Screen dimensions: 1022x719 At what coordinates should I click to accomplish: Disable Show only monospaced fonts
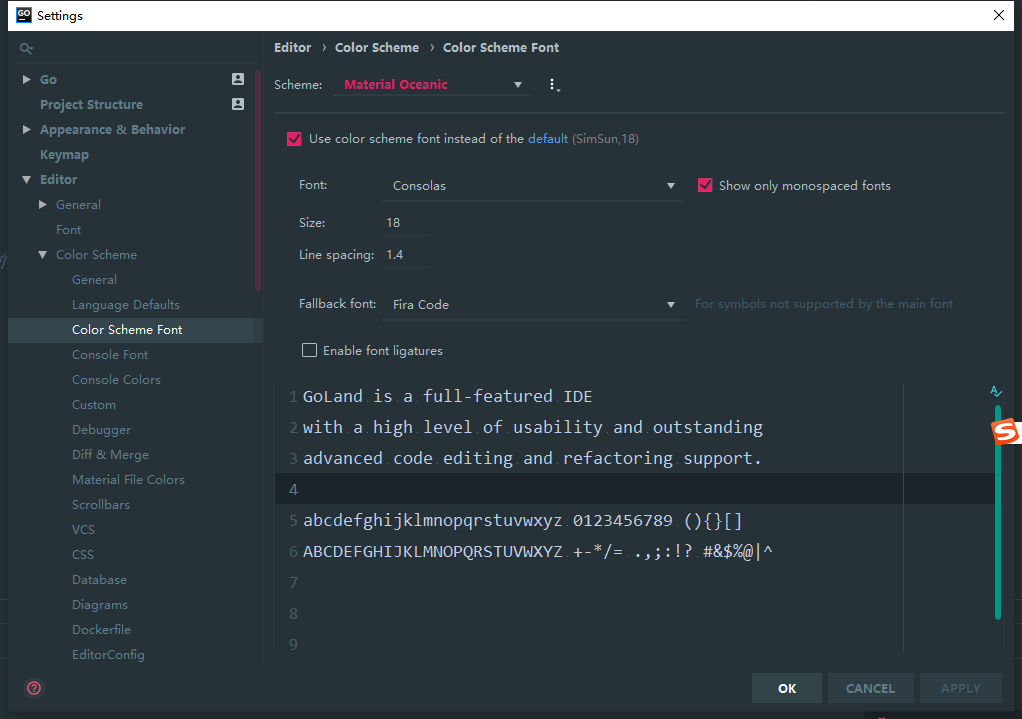click(x=705, y=185)
